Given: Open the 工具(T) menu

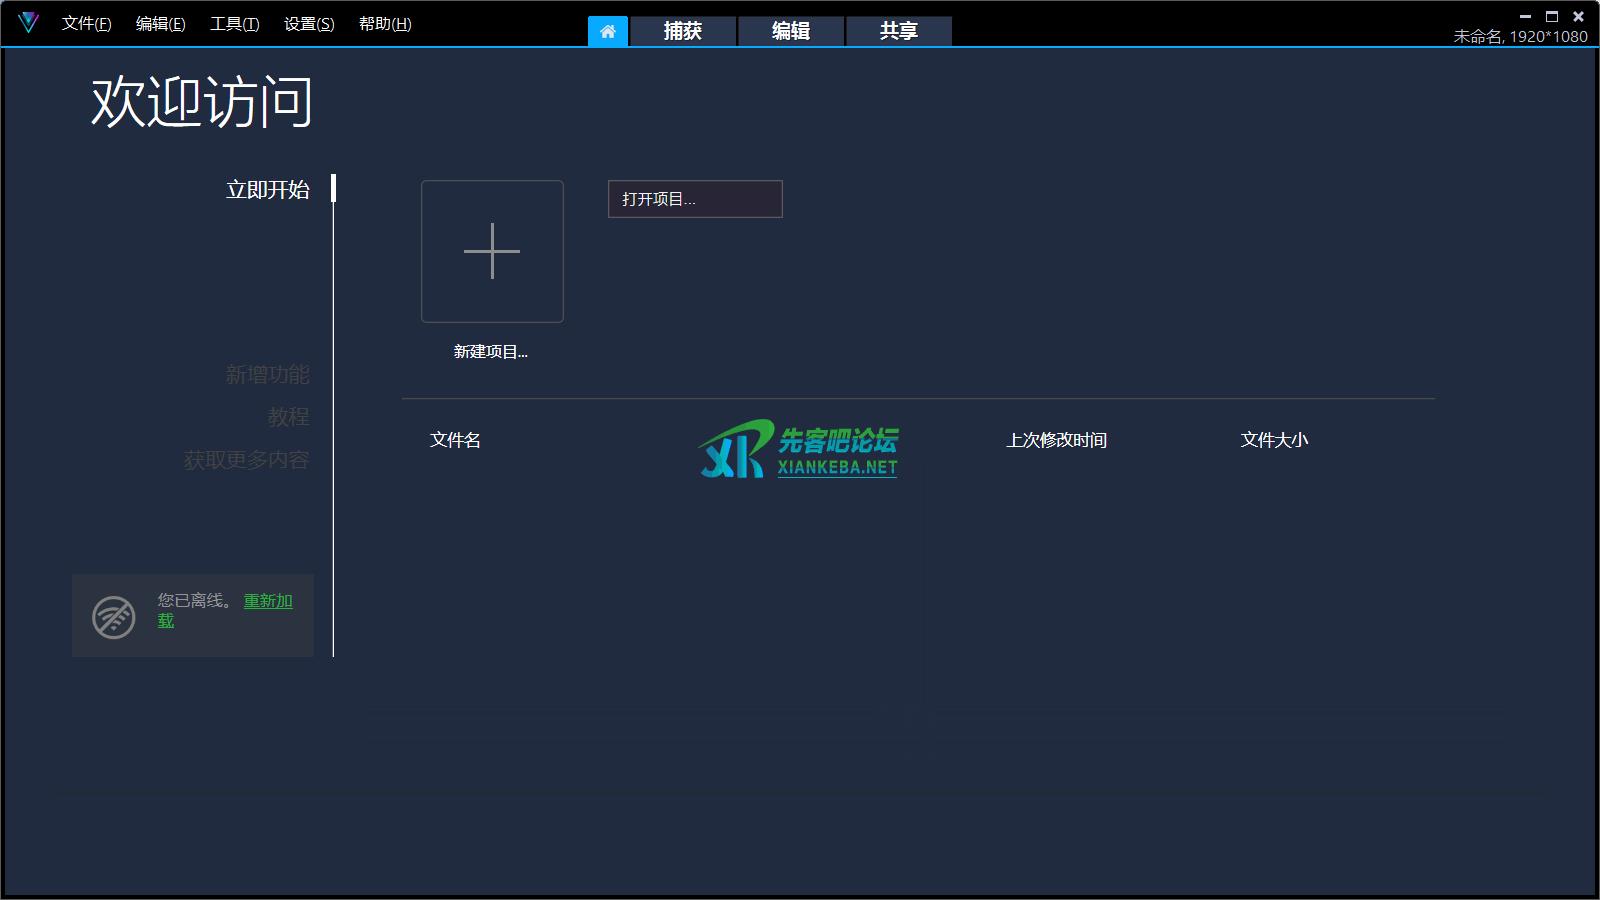Looking at the screenshot, I should pyautogui.click(x=234, y=24).
